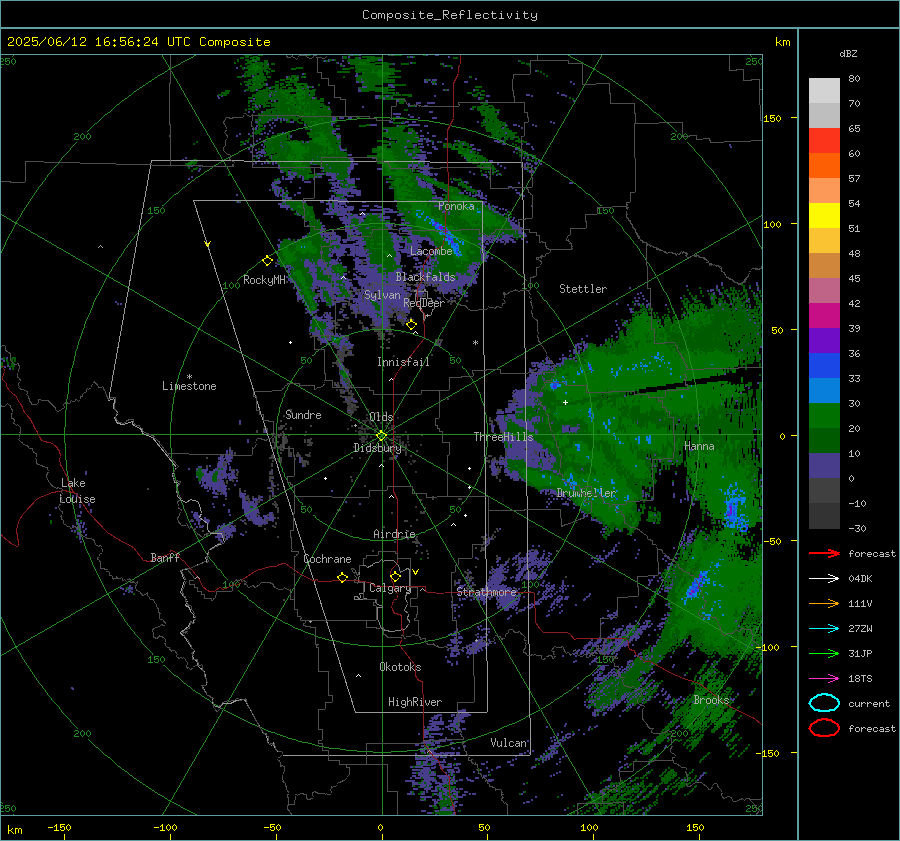Click the Olds city label
Image resolution: width=900 pixels, height=841 pixels.
(381, 416)
